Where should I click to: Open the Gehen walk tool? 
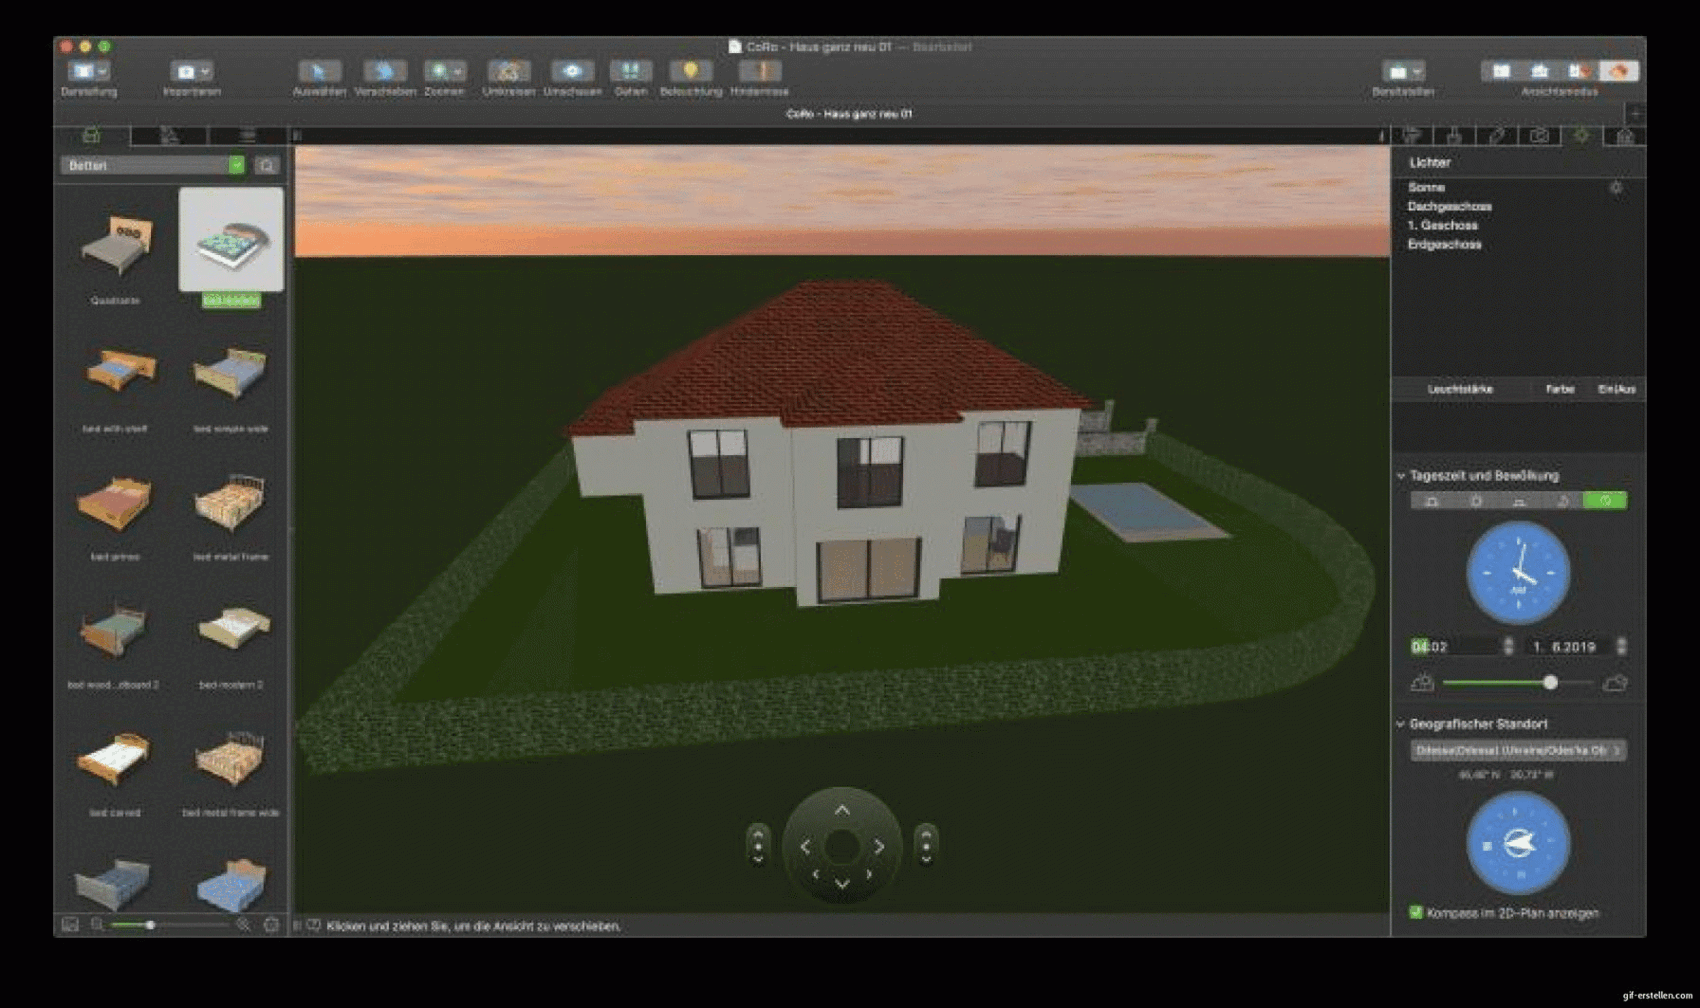click(630, 71)
